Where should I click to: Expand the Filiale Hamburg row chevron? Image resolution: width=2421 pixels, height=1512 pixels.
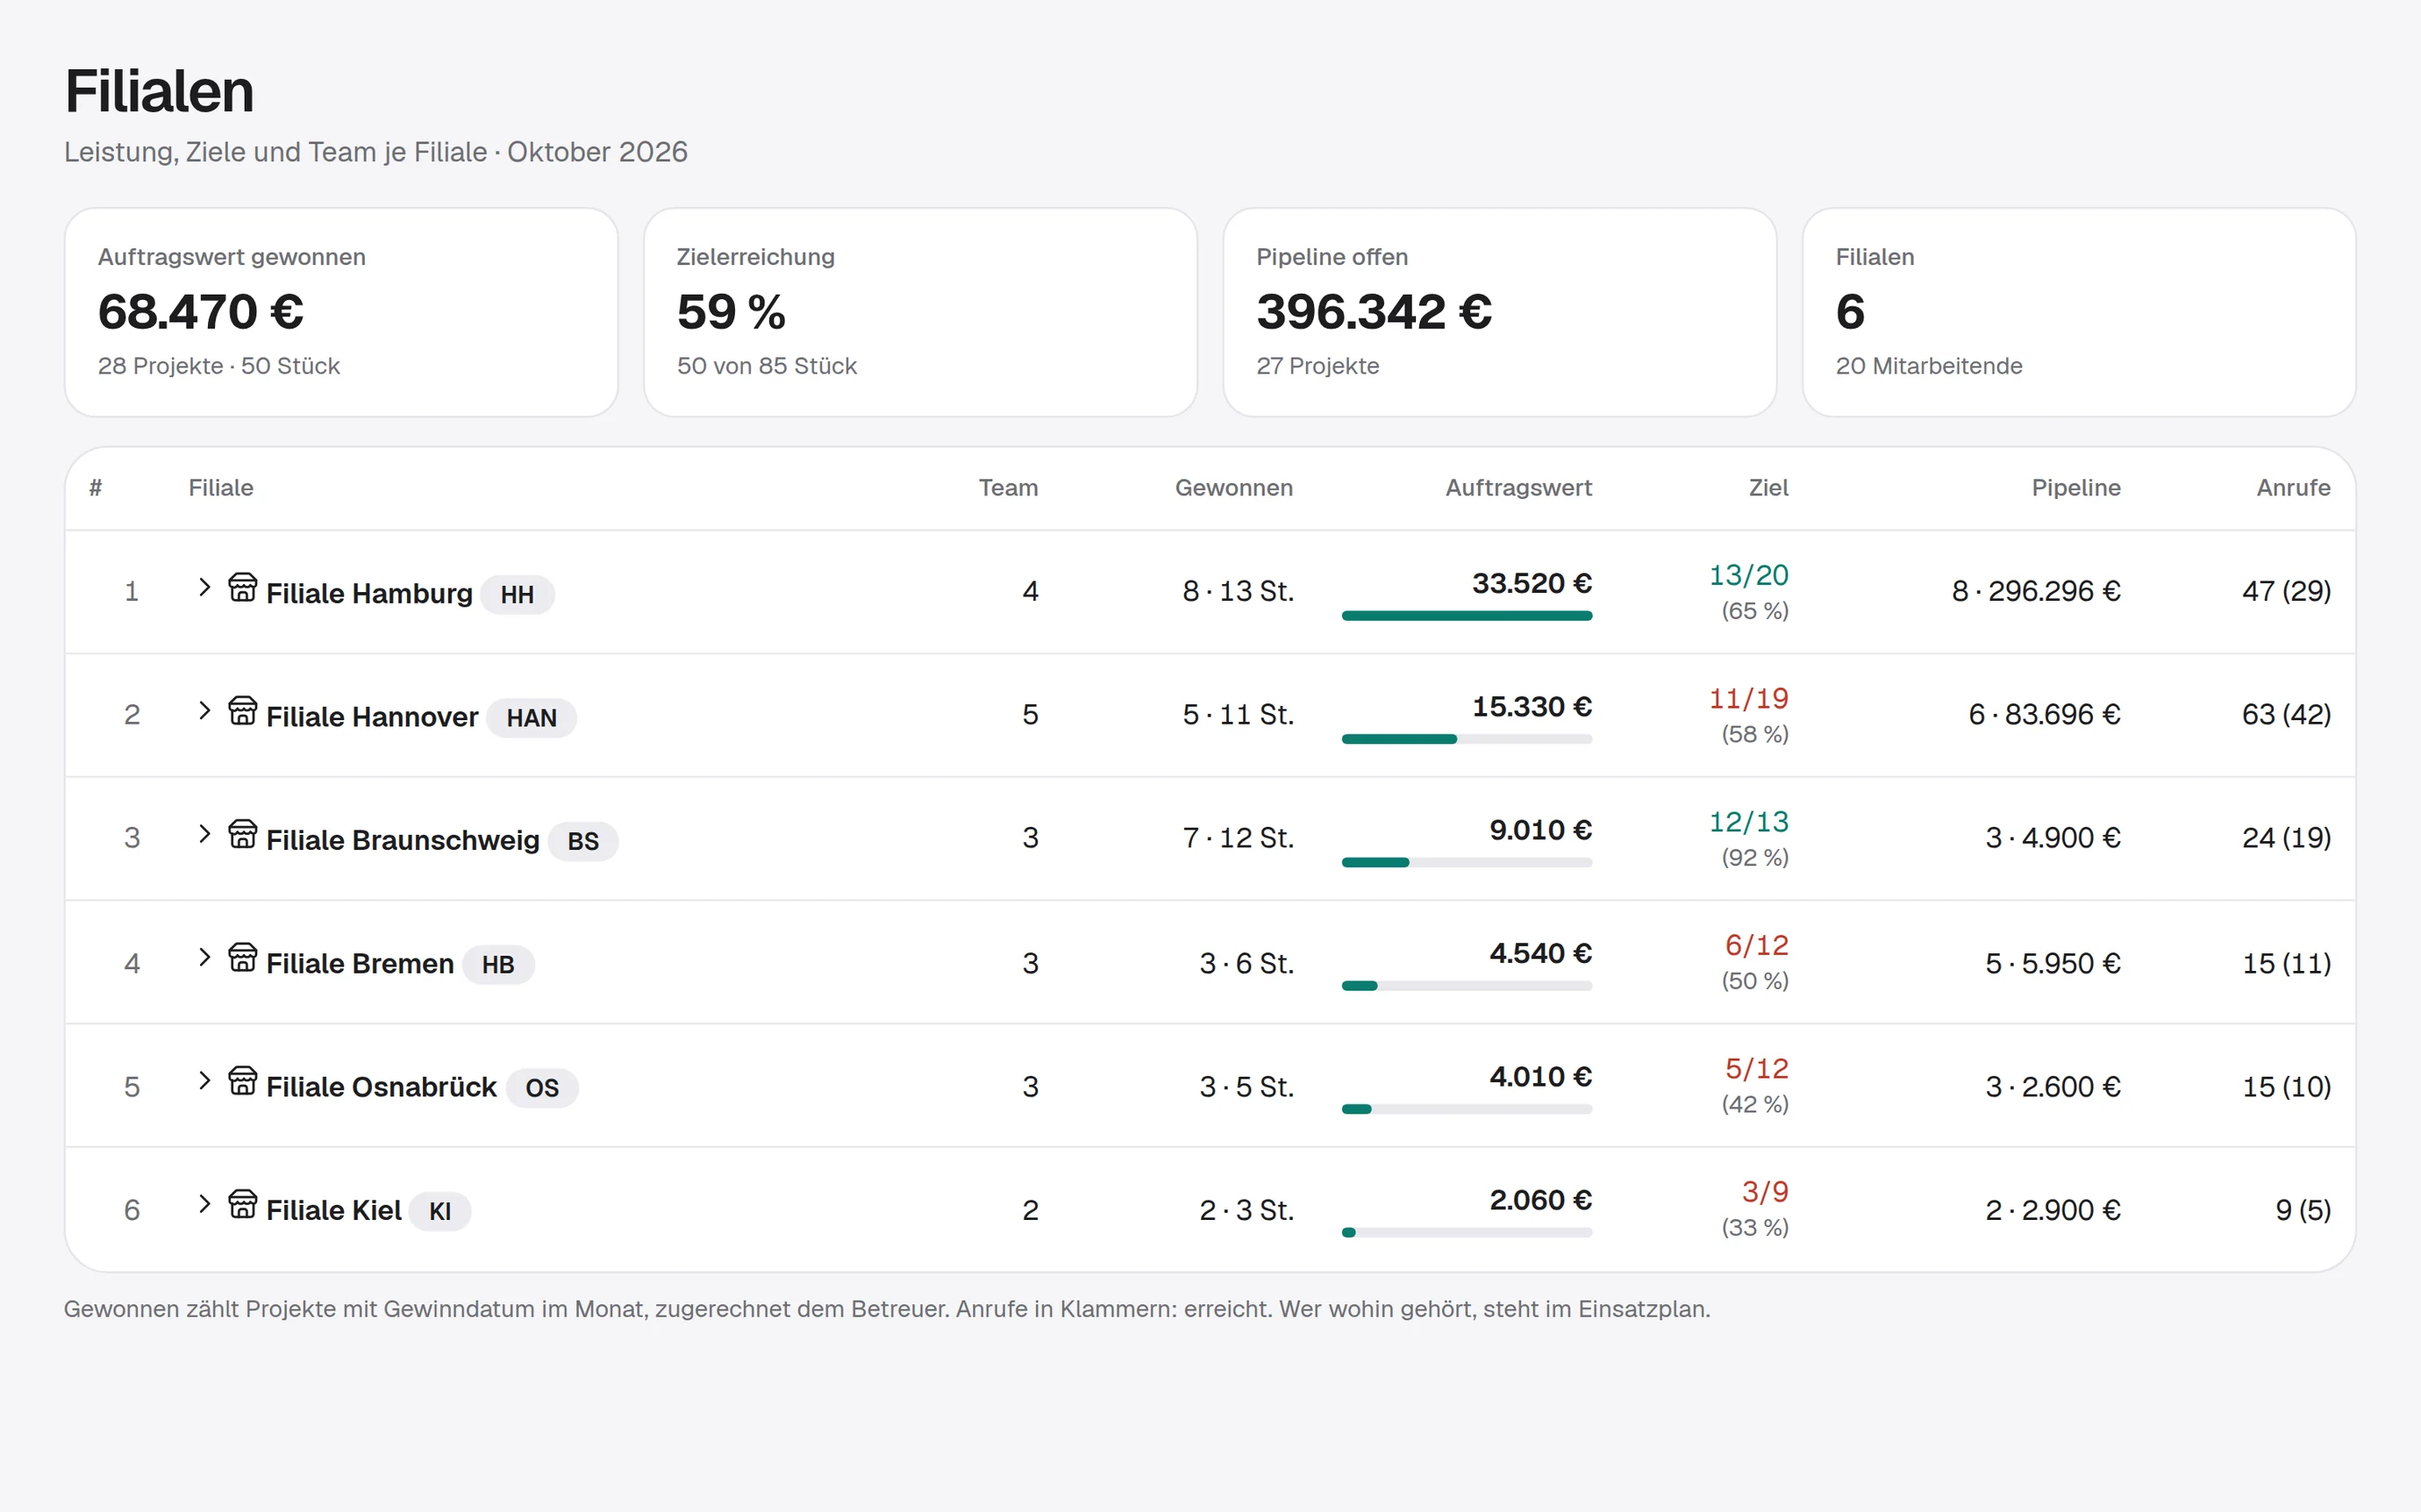[204, 587]
